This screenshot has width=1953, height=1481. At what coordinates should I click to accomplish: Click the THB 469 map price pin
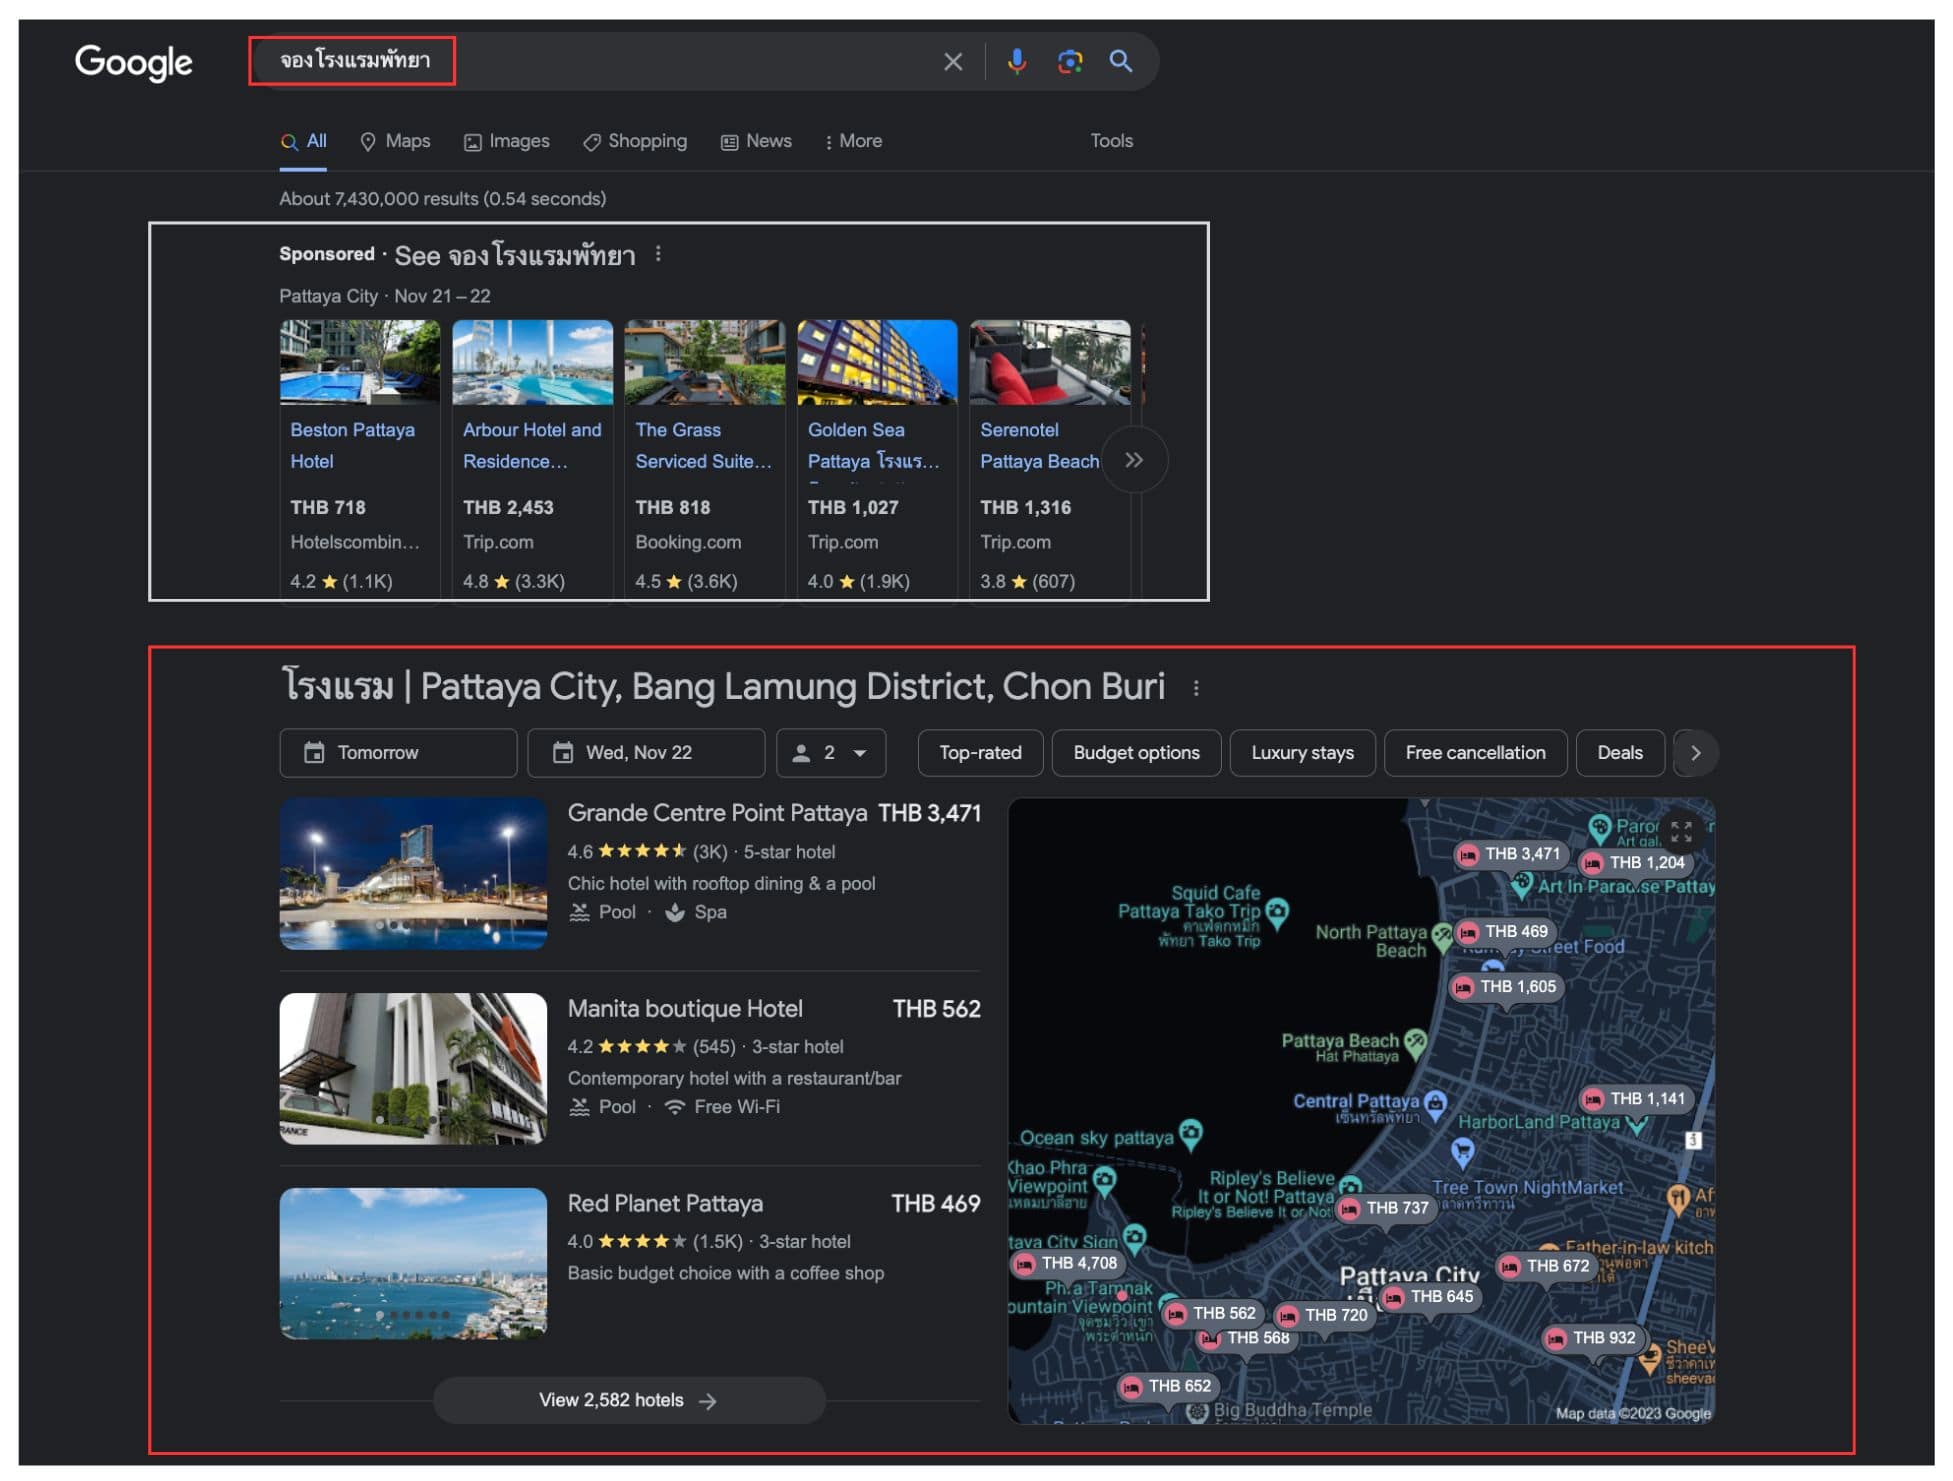point(1505,932)
